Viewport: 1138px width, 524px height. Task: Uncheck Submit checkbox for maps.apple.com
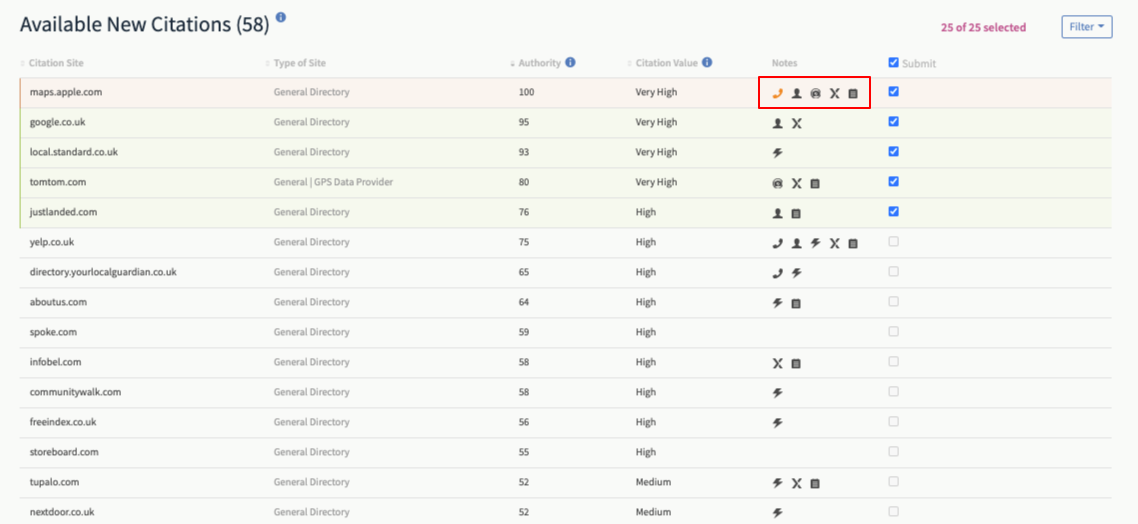point(893,91)
